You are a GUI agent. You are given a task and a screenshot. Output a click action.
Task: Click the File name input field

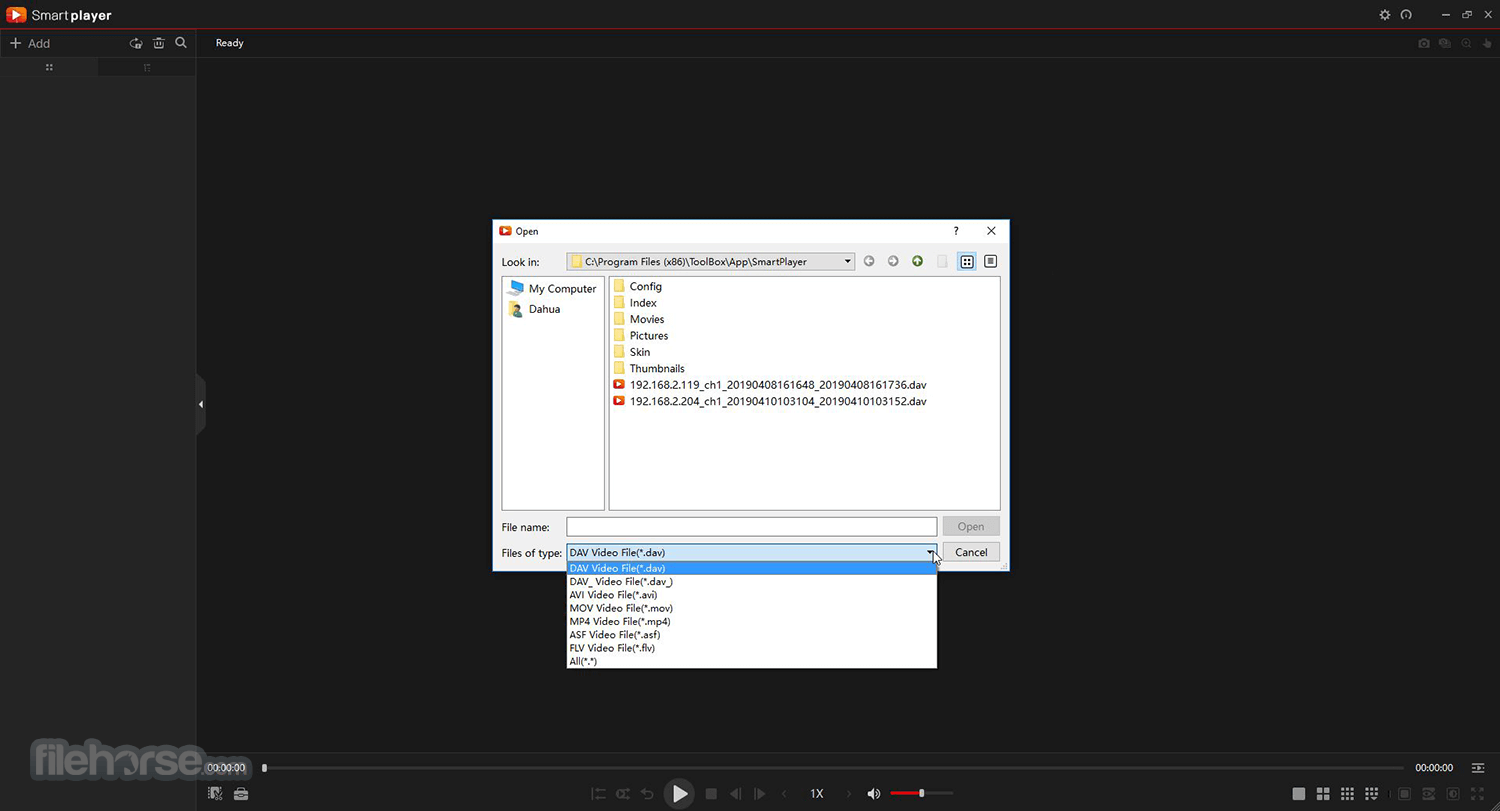752,527
